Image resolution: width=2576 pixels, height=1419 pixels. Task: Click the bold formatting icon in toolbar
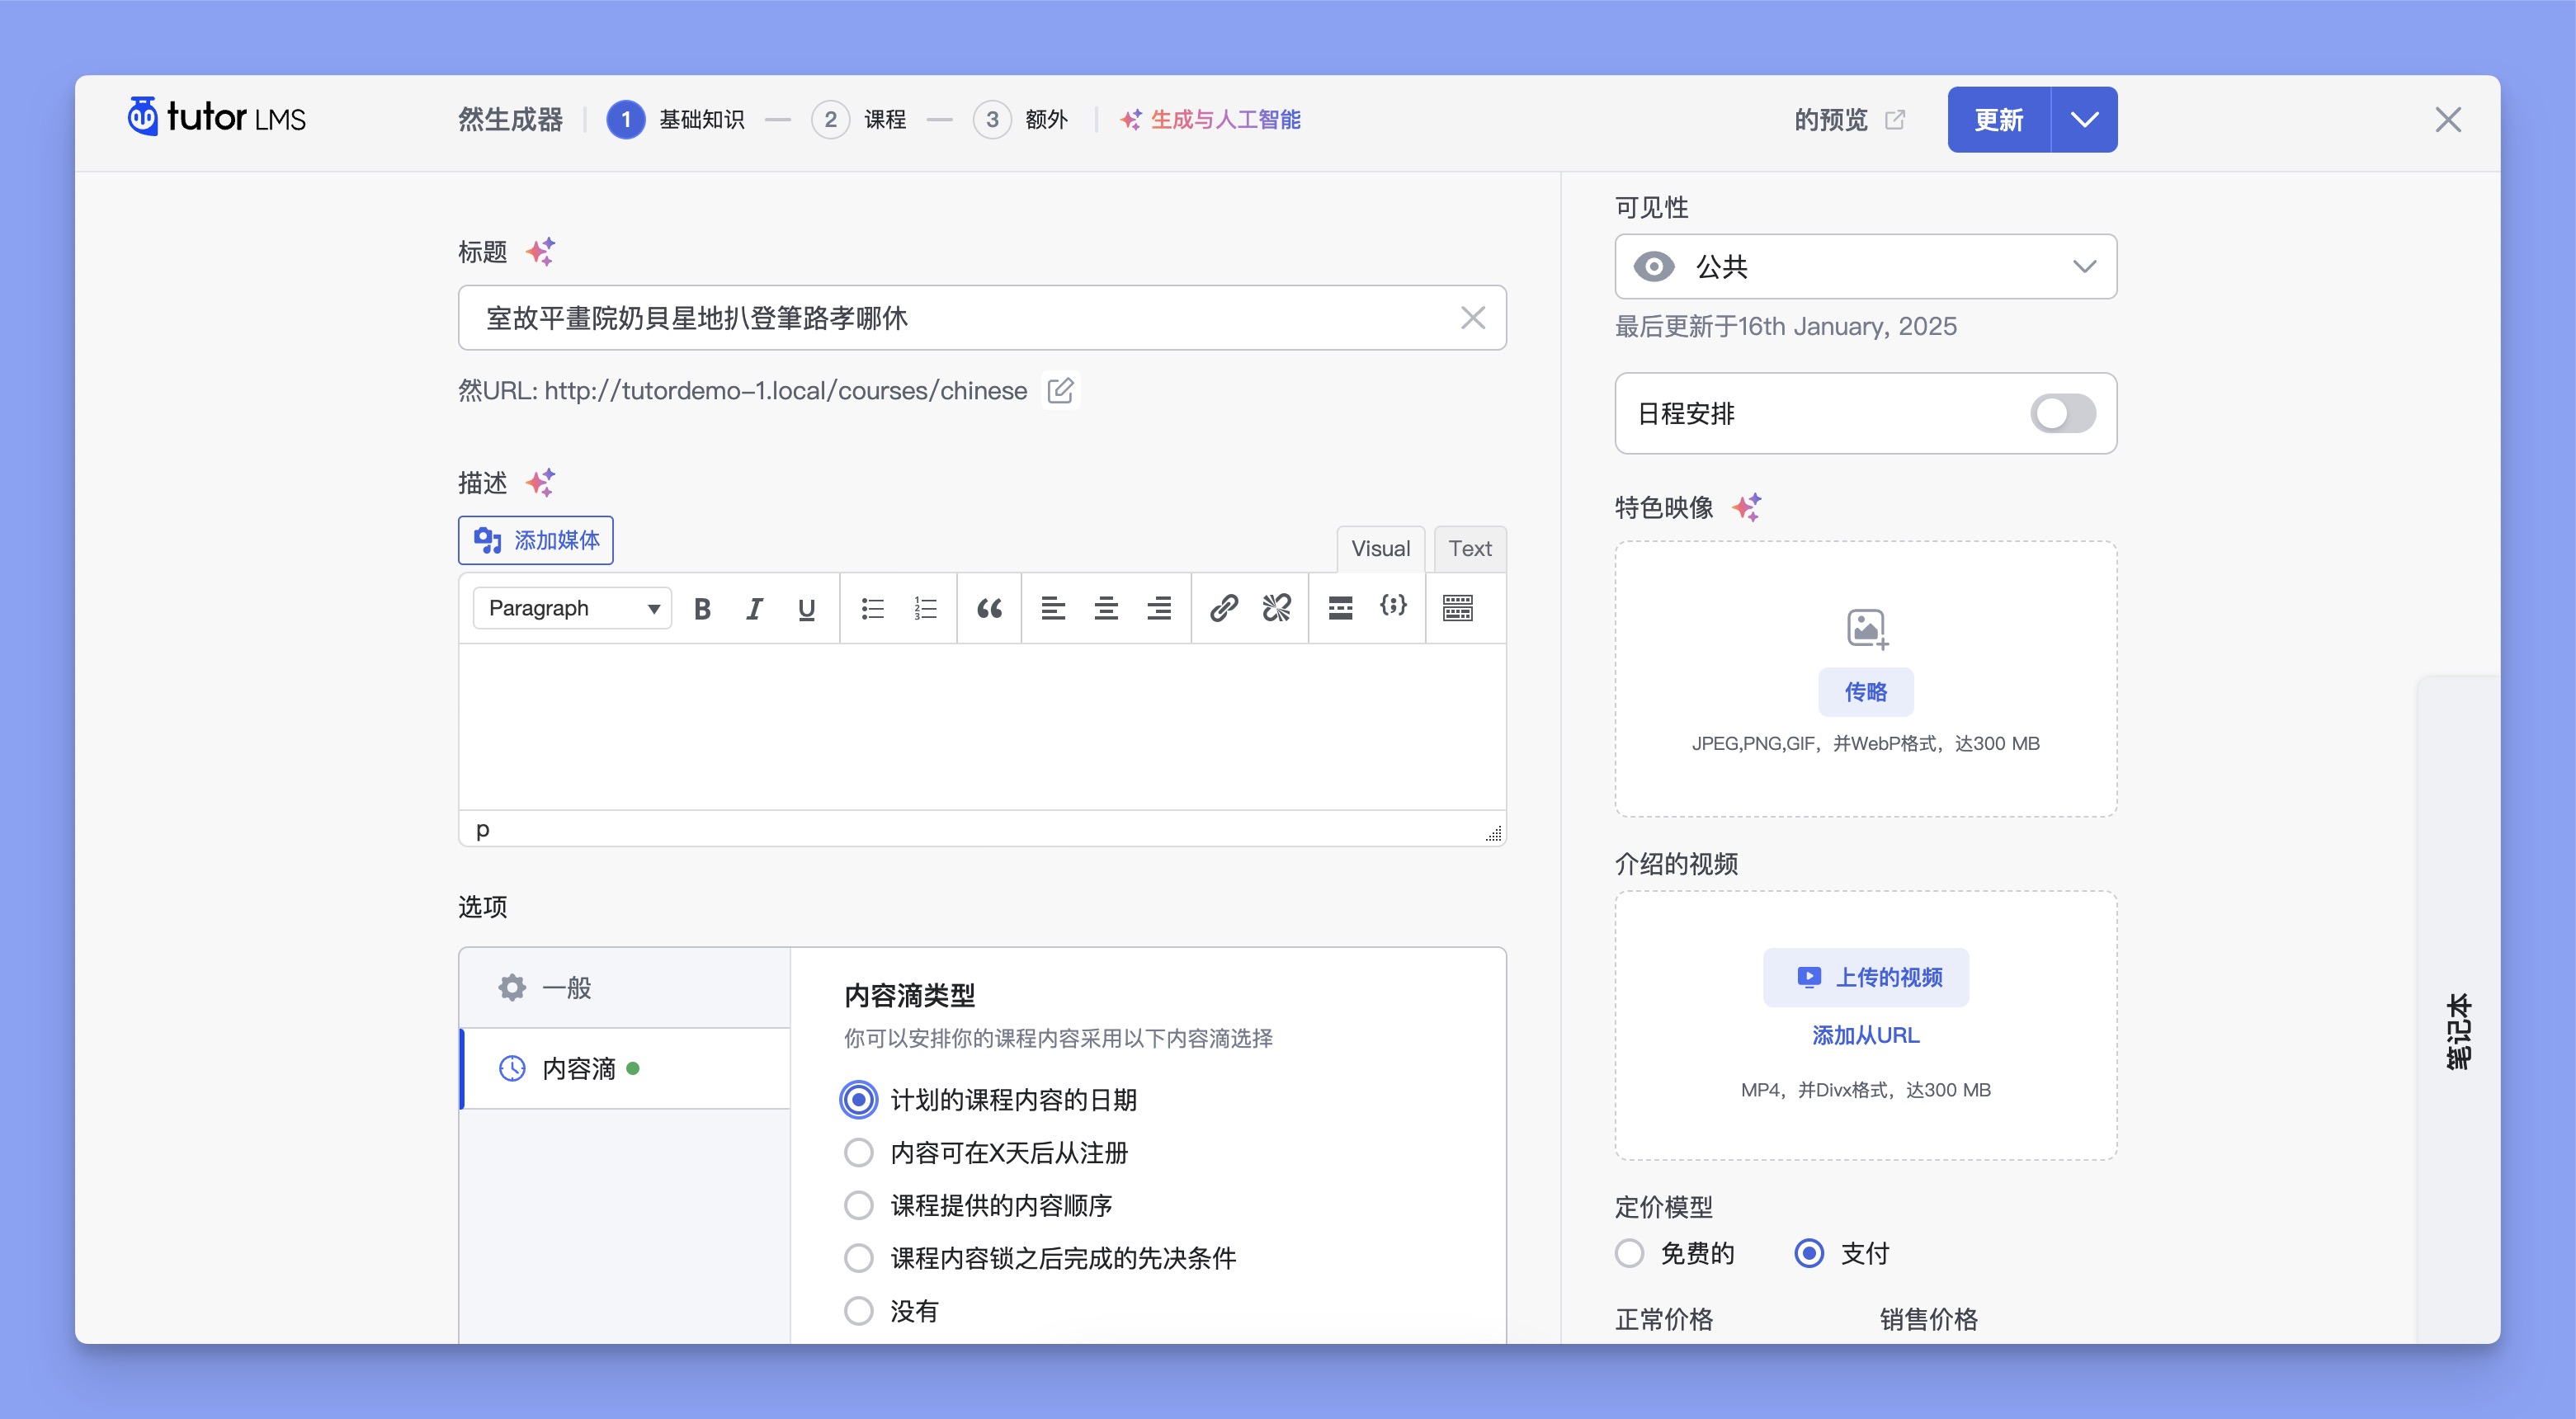click(x=702, y=606)
